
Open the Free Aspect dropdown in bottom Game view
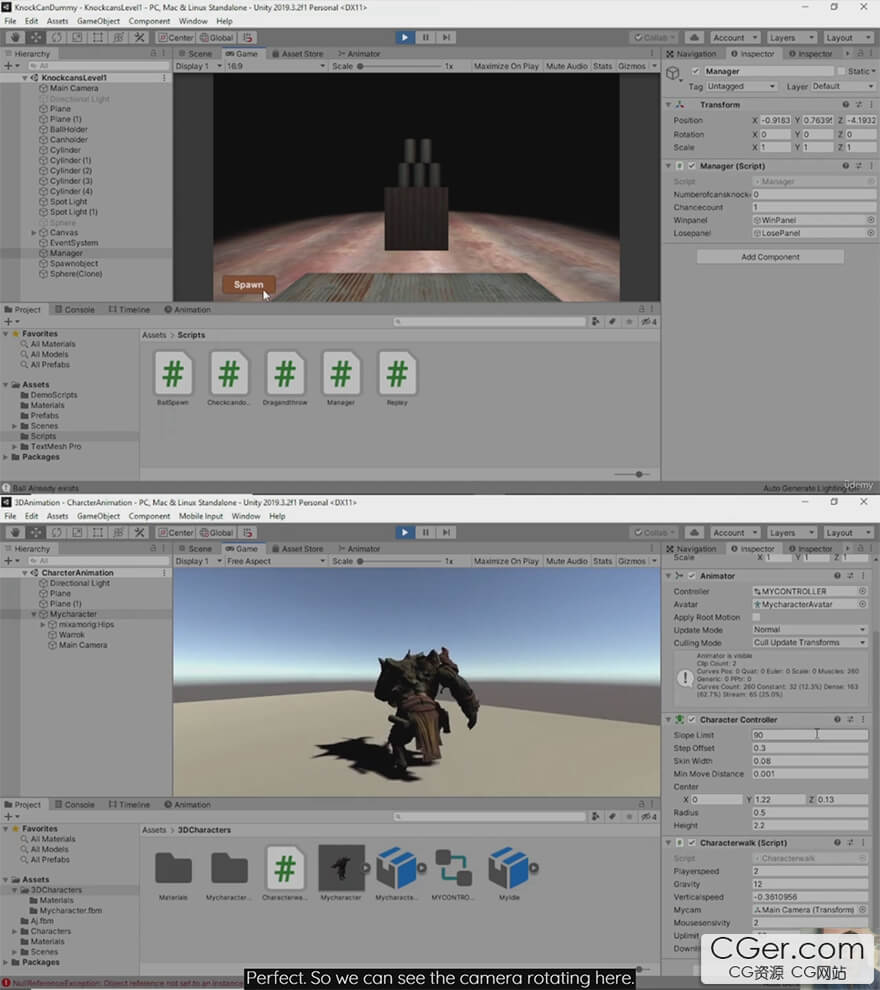click(275, 561)
